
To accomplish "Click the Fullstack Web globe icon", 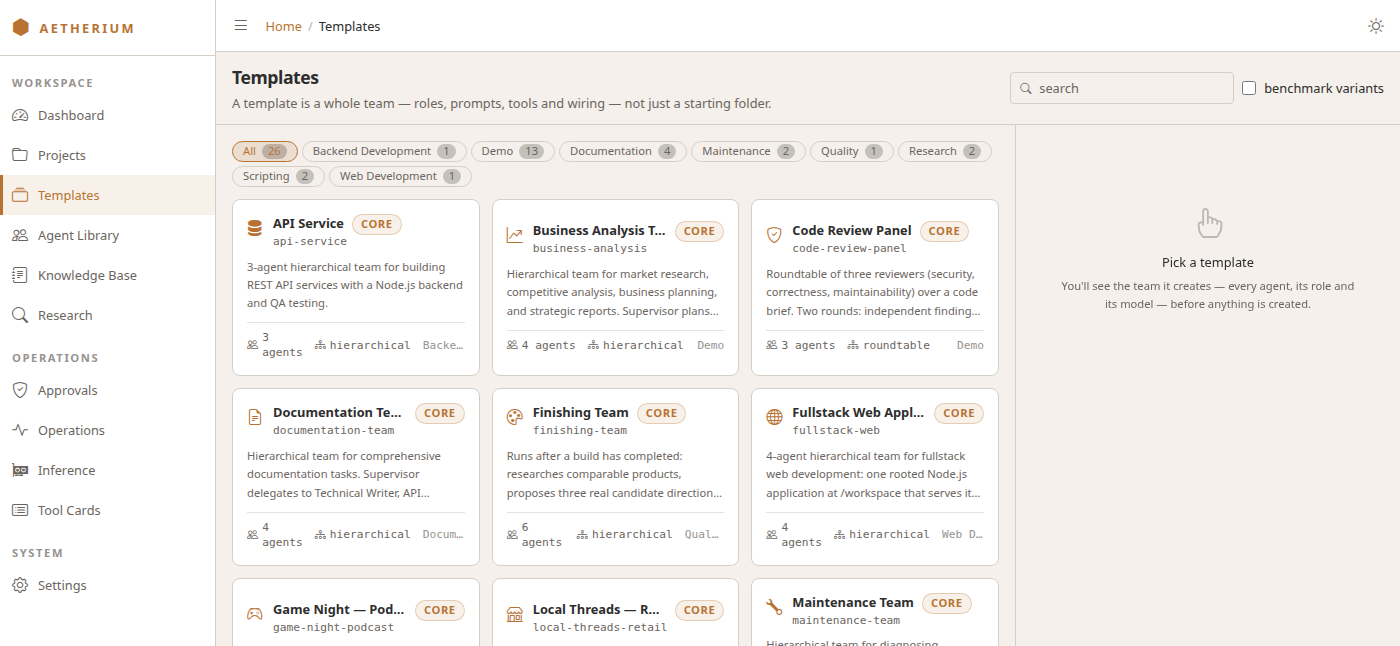I will [x=774, y=418].
